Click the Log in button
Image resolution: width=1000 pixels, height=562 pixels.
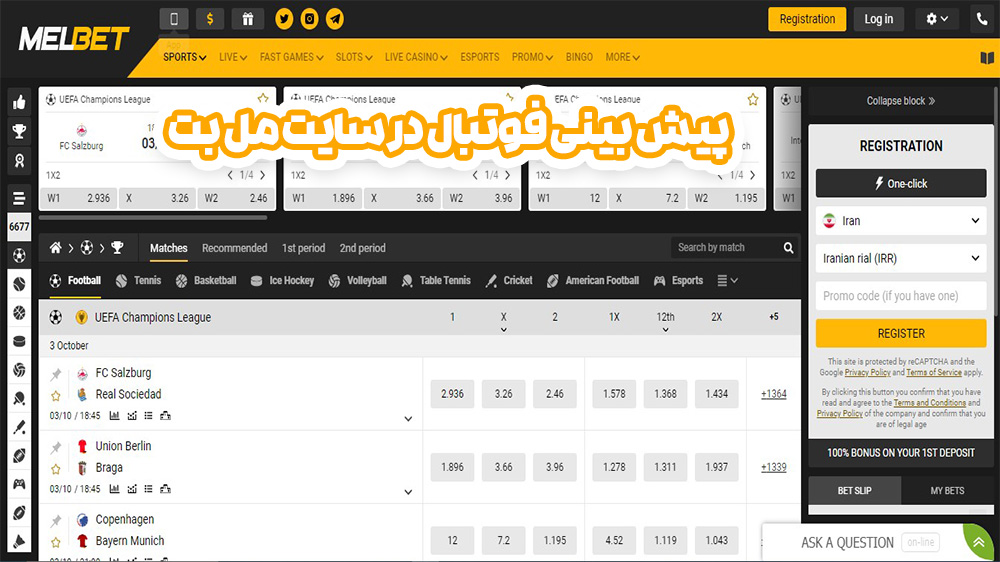879,19
